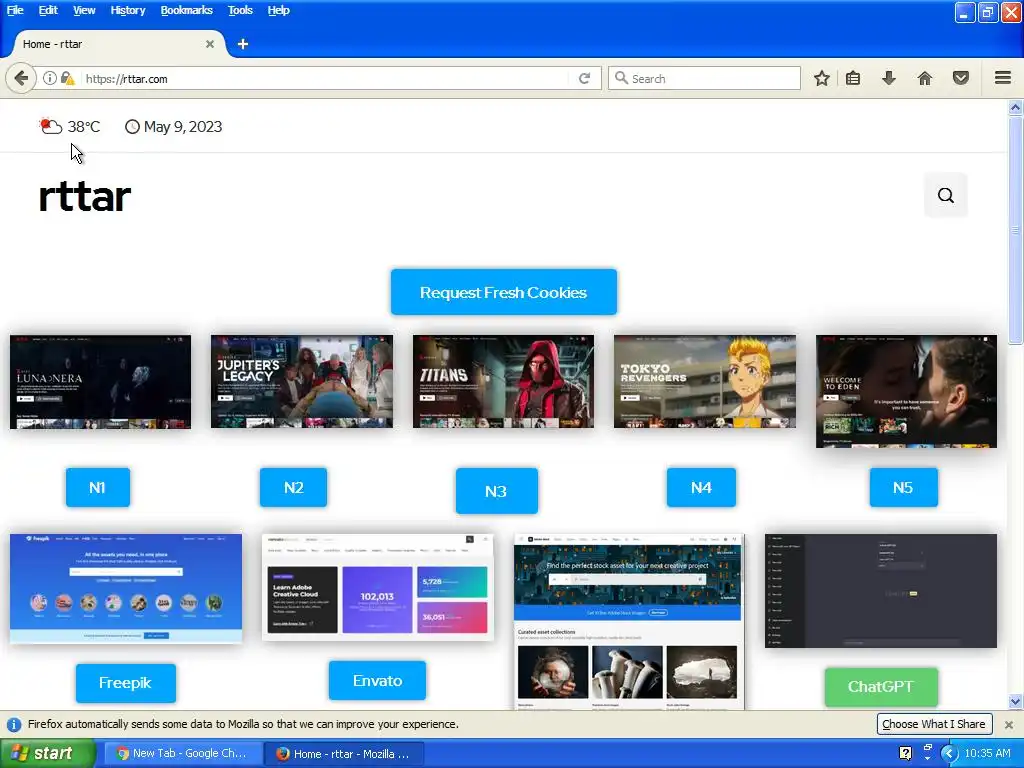Open the Welcome to Eden thumbnail
1024x768 pixels.
[906, 391]
